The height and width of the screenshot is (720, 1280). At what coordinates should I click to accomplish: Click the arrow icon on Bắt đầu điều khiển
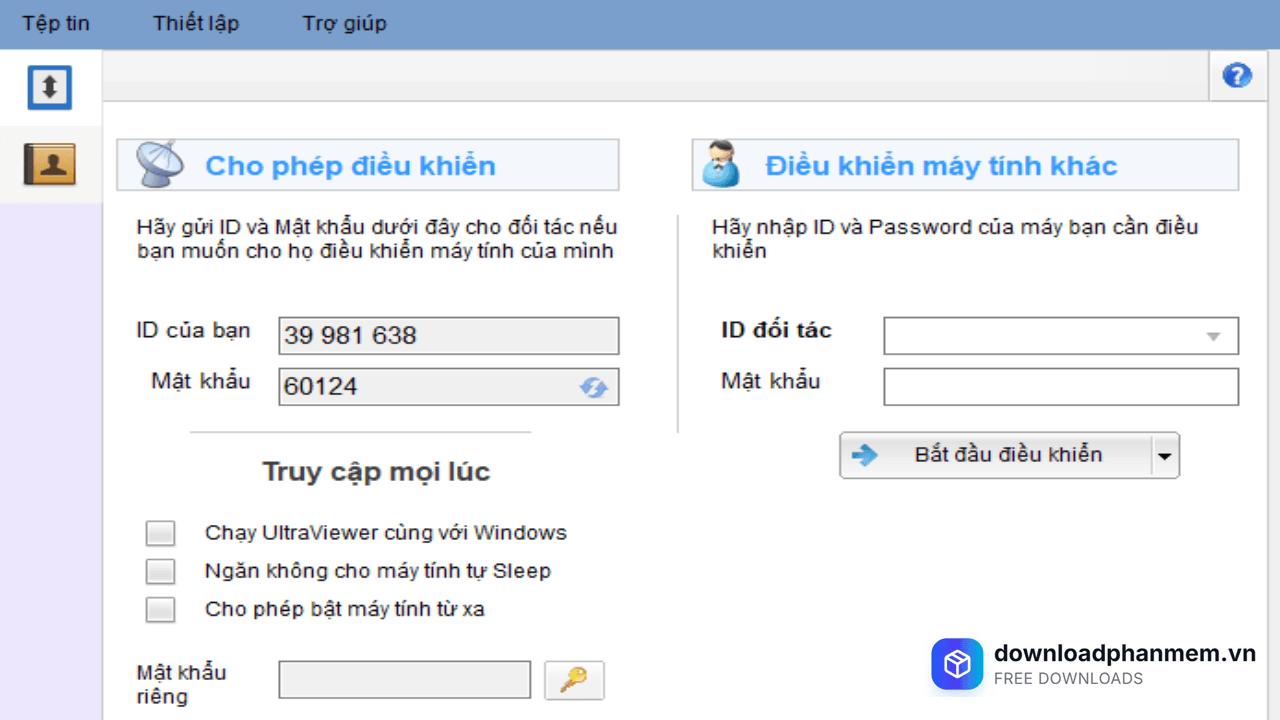pyautogui.click(x=864, y=455)
